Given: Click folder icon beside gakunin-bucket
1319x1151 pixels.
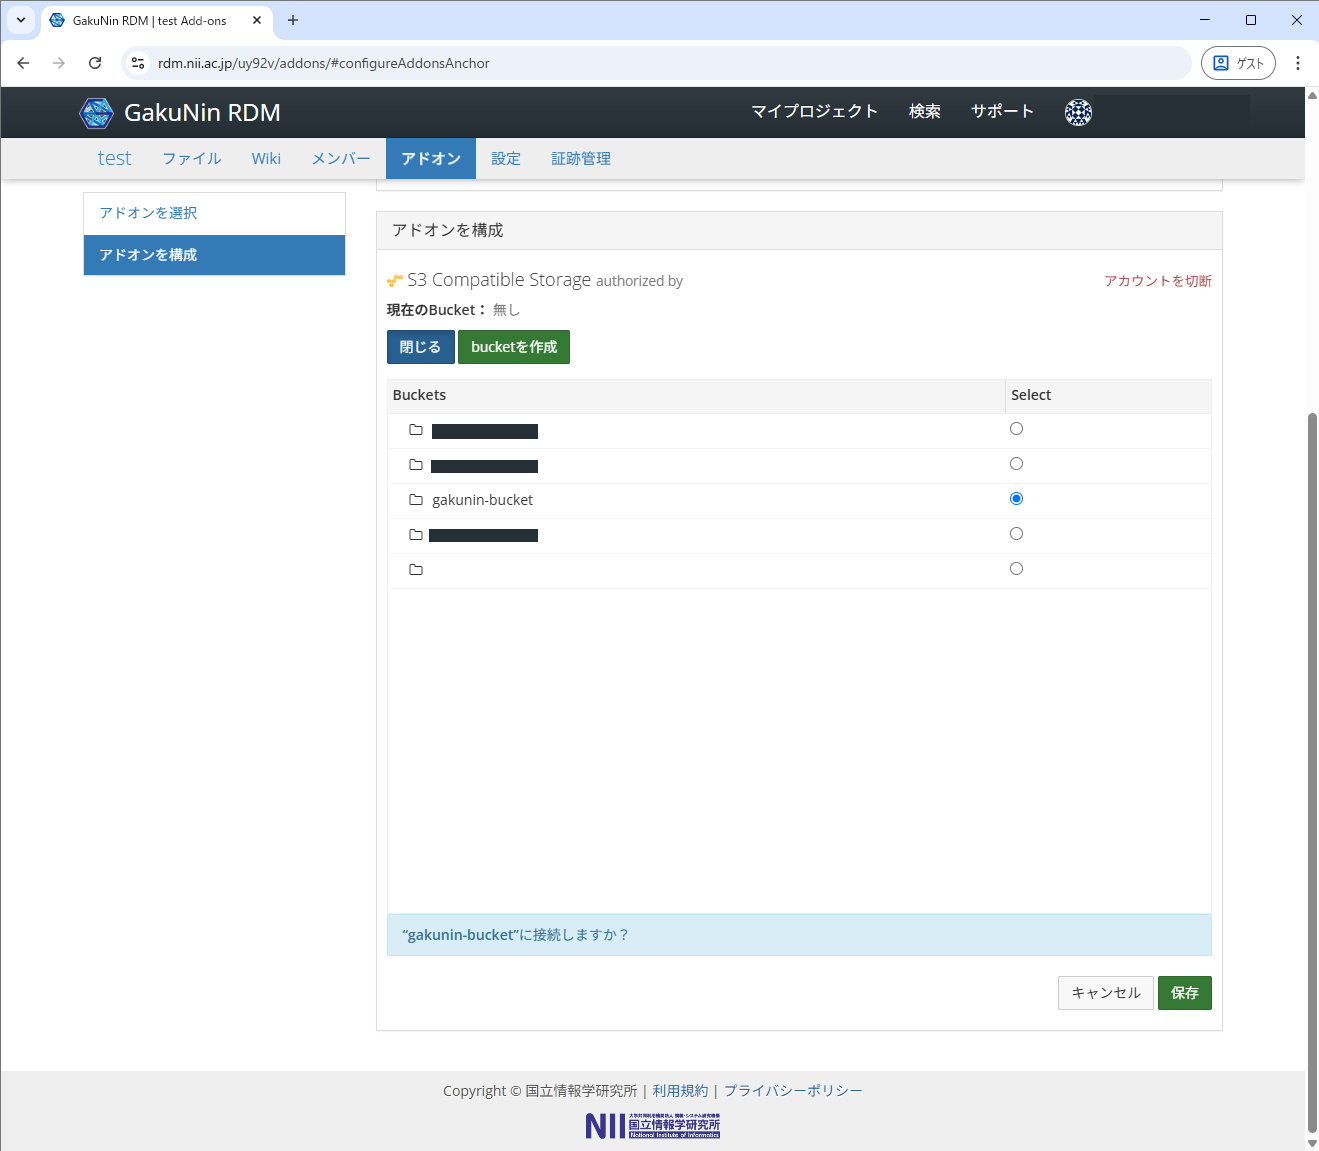Looking at the screenshot, I should click(416, 500).
